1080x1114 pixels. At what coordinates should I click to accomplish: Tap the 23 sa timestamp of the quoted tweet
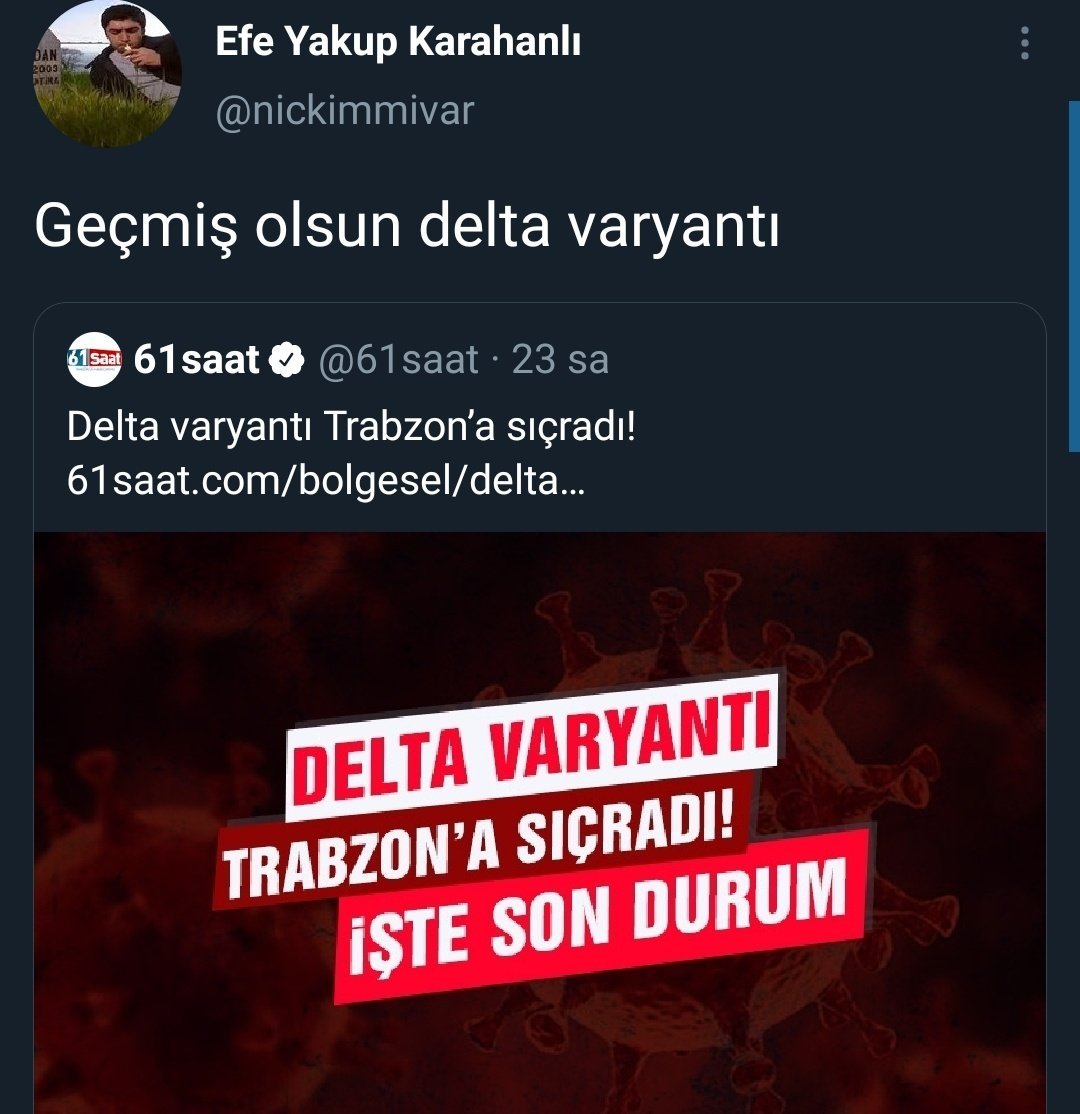click(560, 359)
